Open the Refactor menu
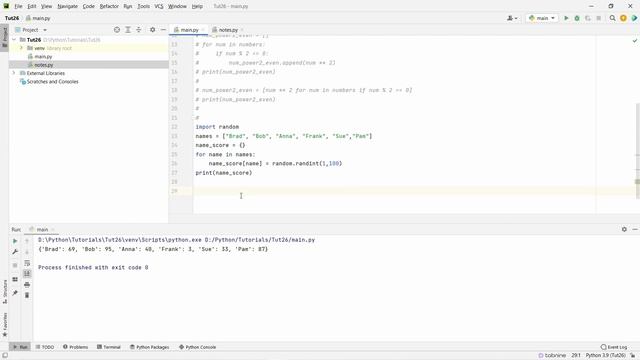Image resolution: width=640 pixels, height=360 pixels. pos(109,6)
